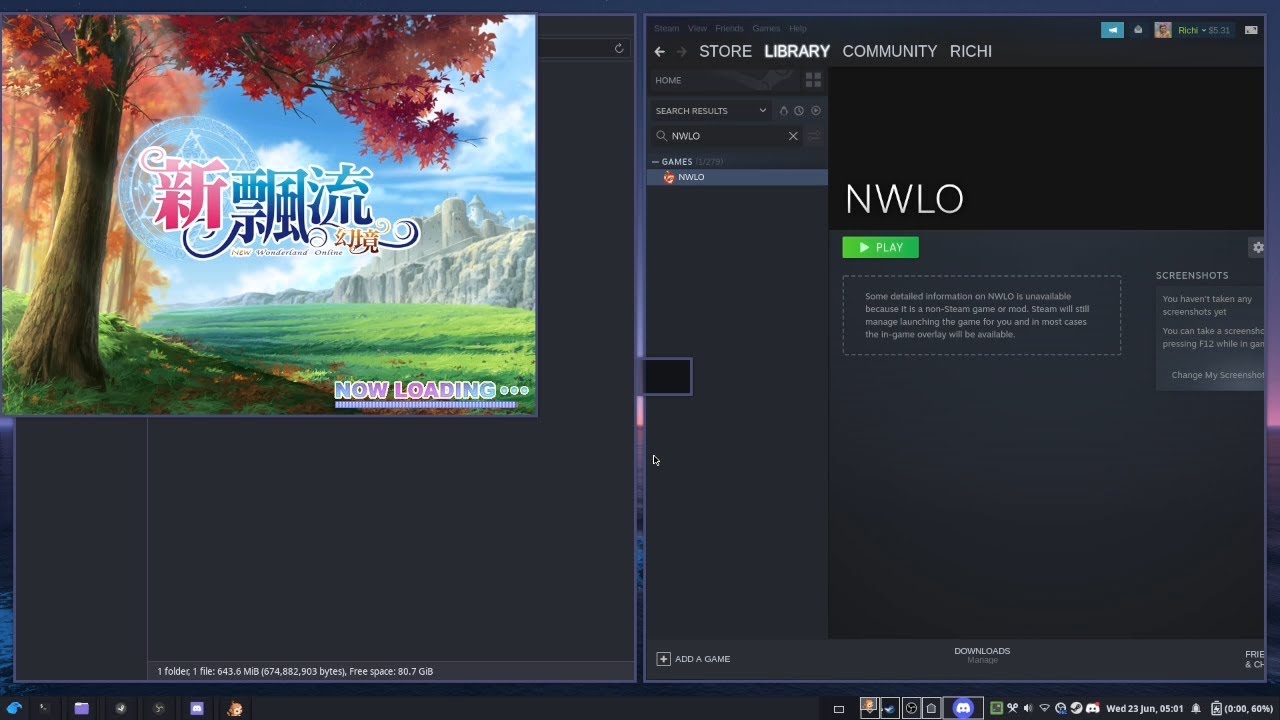Go back with the Steam back arrow
Viewport: 1280px width, 720px height.
(659, 51)
